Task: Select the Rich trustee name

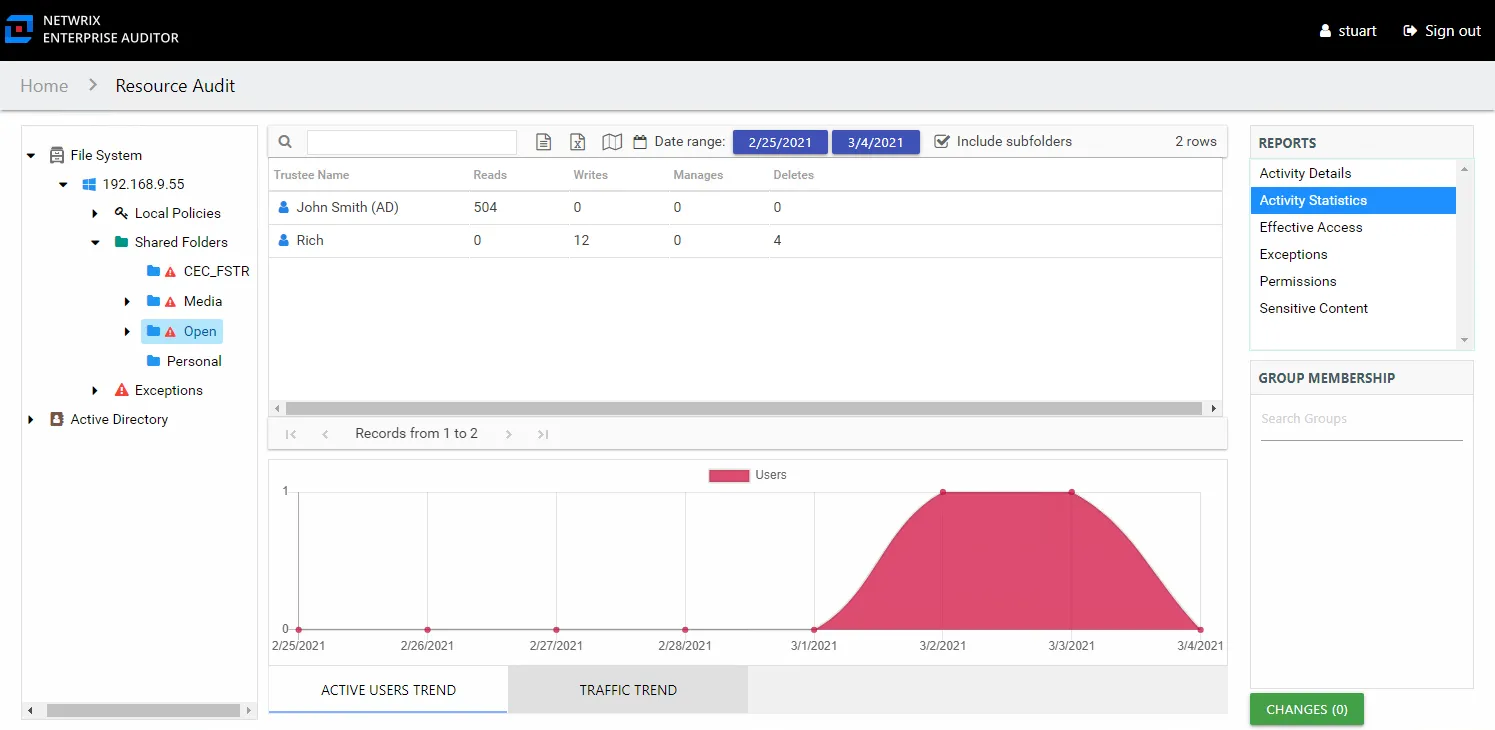Action: click(310, 240)
